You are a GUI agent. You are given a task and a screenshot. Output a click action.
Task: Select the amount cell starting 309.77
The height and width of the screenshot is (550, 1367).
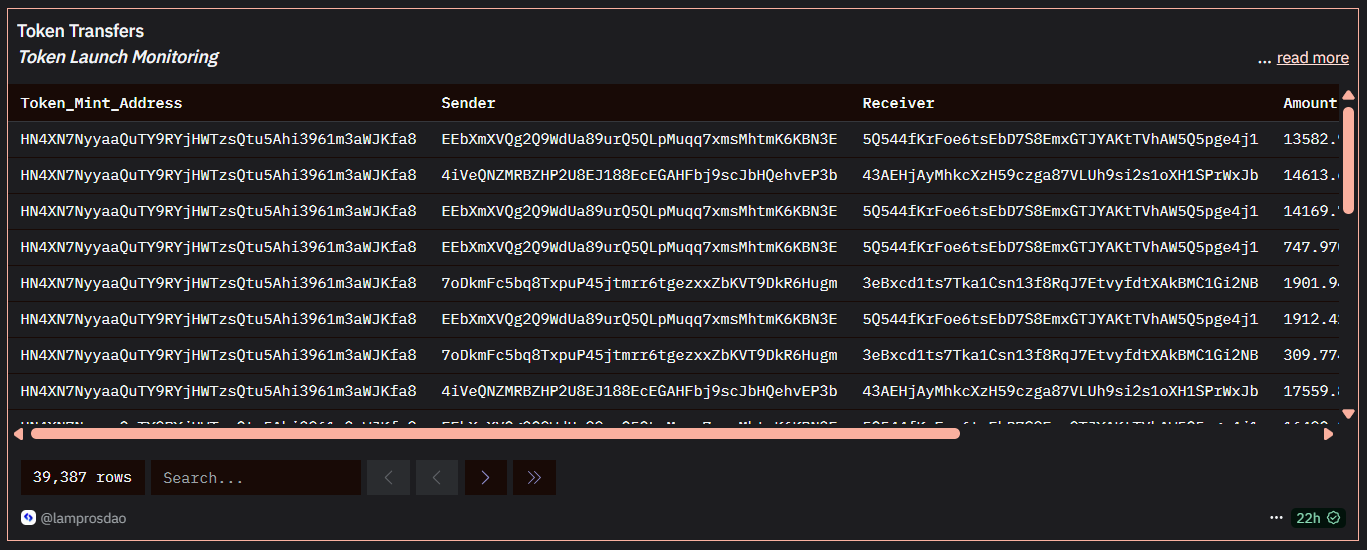(x=1311, y=355)
